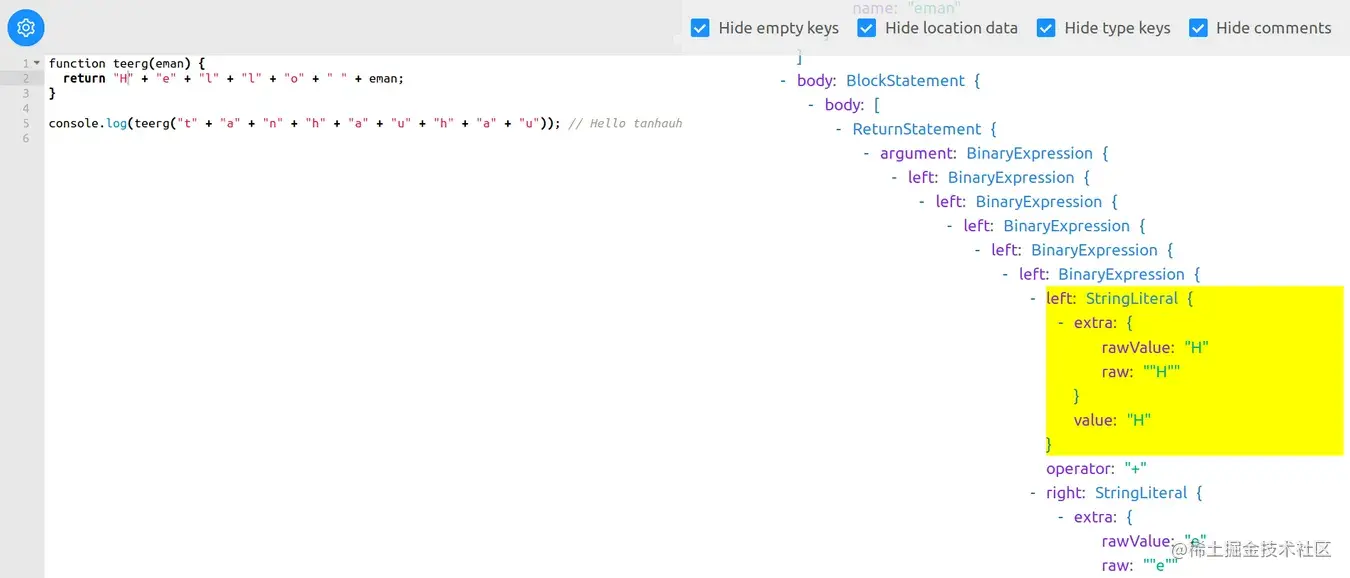This screenshot has height=578, width=1350.
Task: Open the blue gear settings button
Action: pos(26,28)
